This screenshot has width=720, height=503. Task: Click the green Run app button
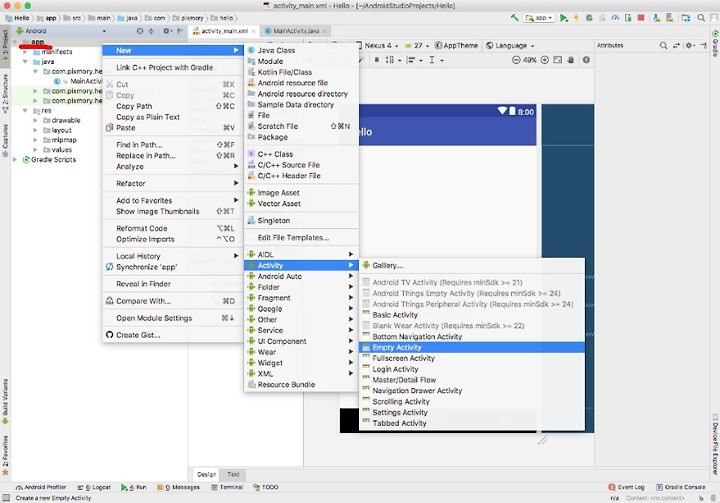point(563,18)
